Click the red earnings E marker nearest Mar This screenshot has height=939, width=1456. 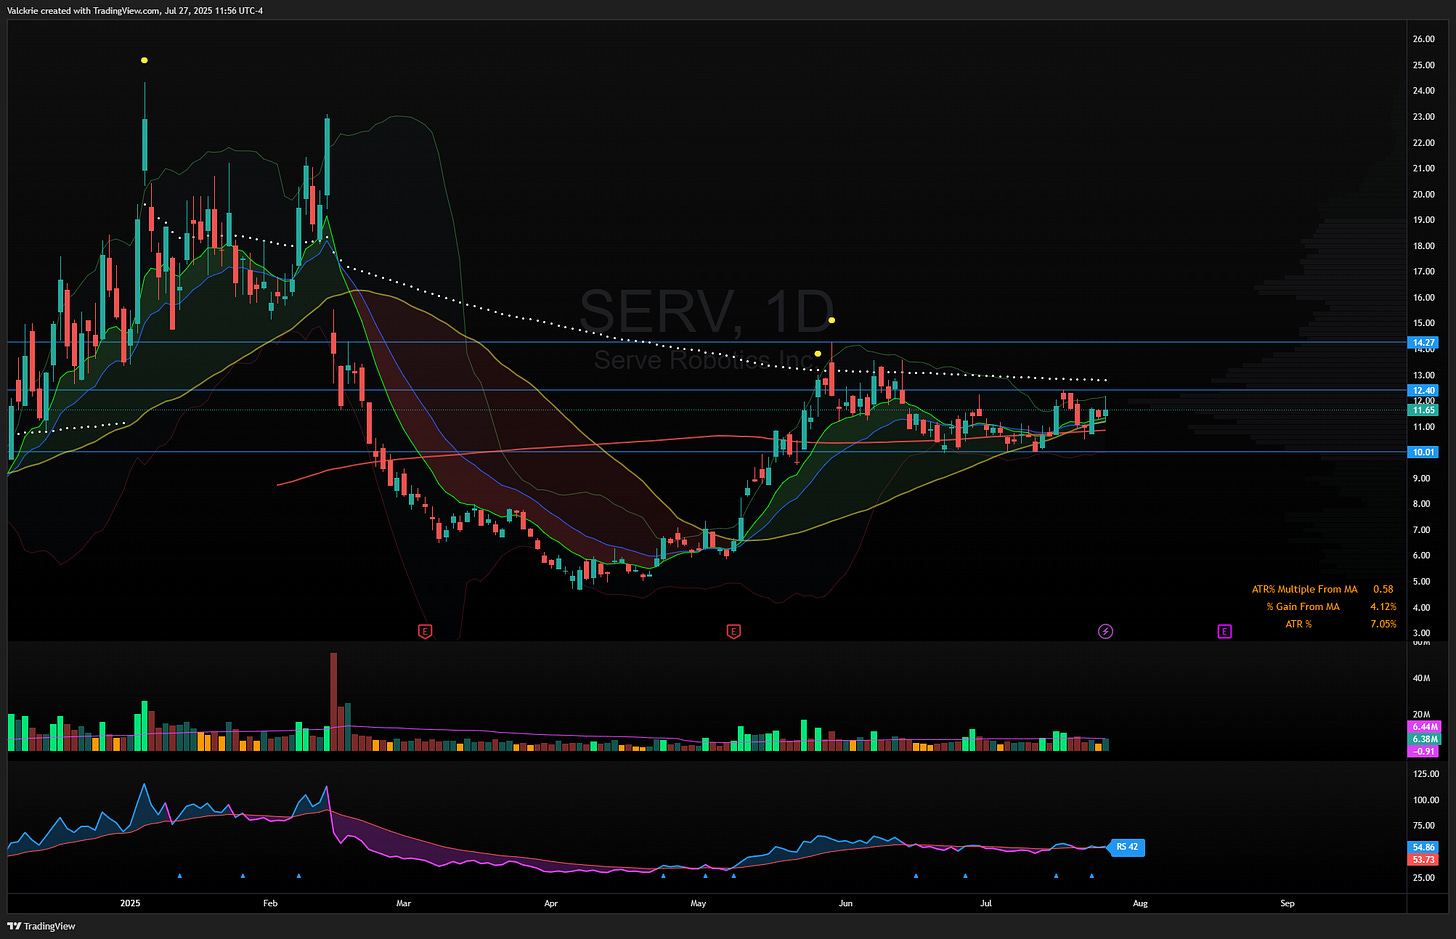(x=425, y=631)
